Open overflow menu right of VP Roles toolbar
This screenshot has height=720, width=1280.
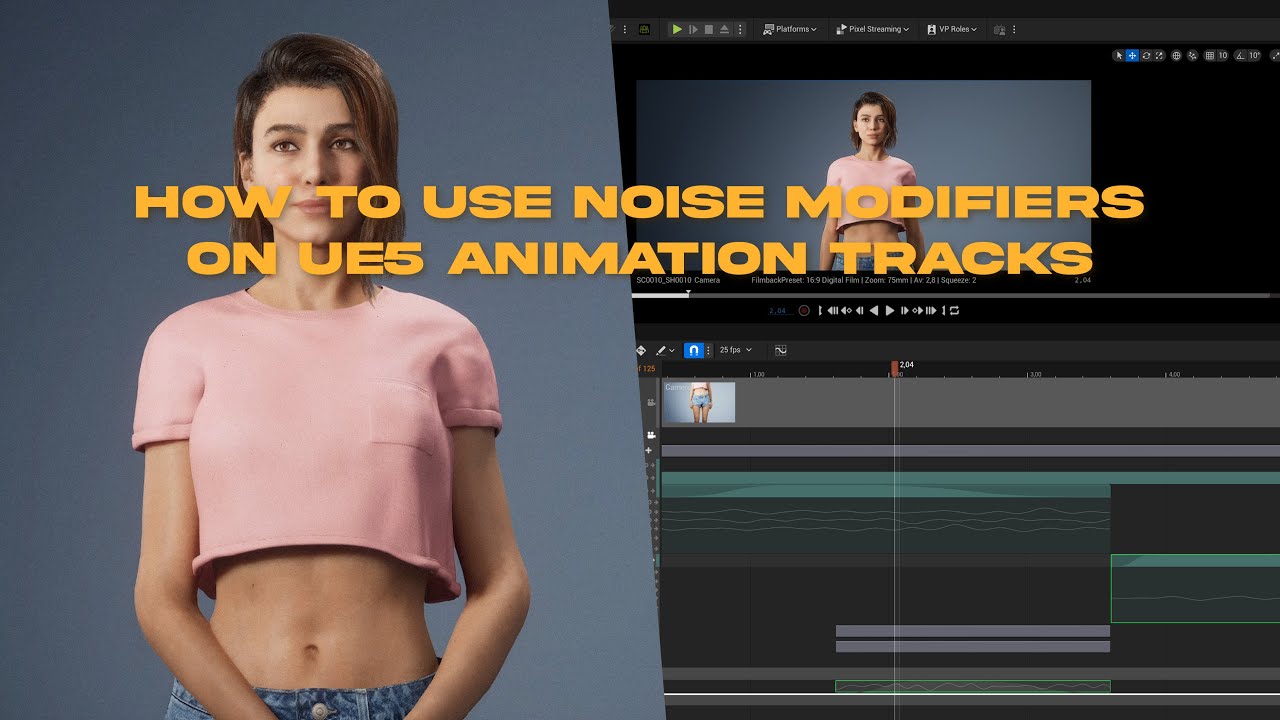pyautogui.click(x=1014, y=29)
